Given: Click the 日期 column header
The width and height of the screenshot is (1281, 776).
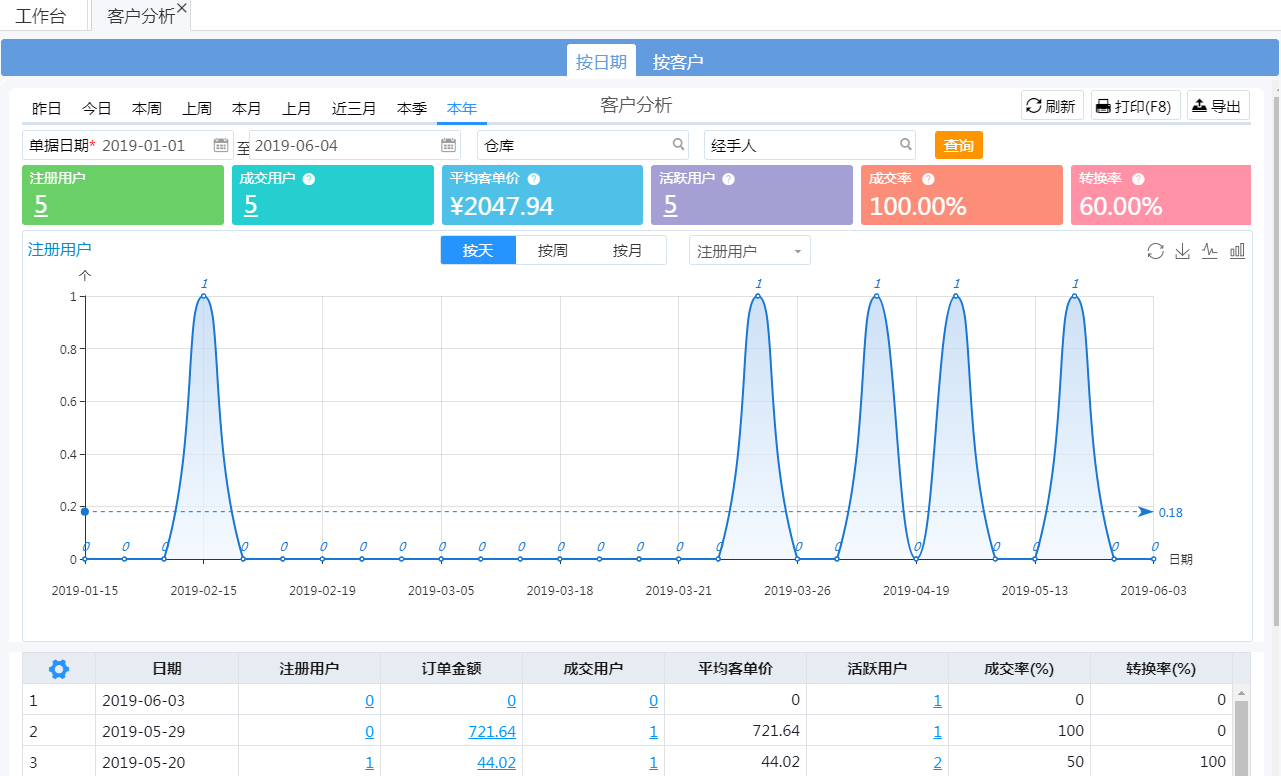Looking at the screenshot, I should coord(167,669).
